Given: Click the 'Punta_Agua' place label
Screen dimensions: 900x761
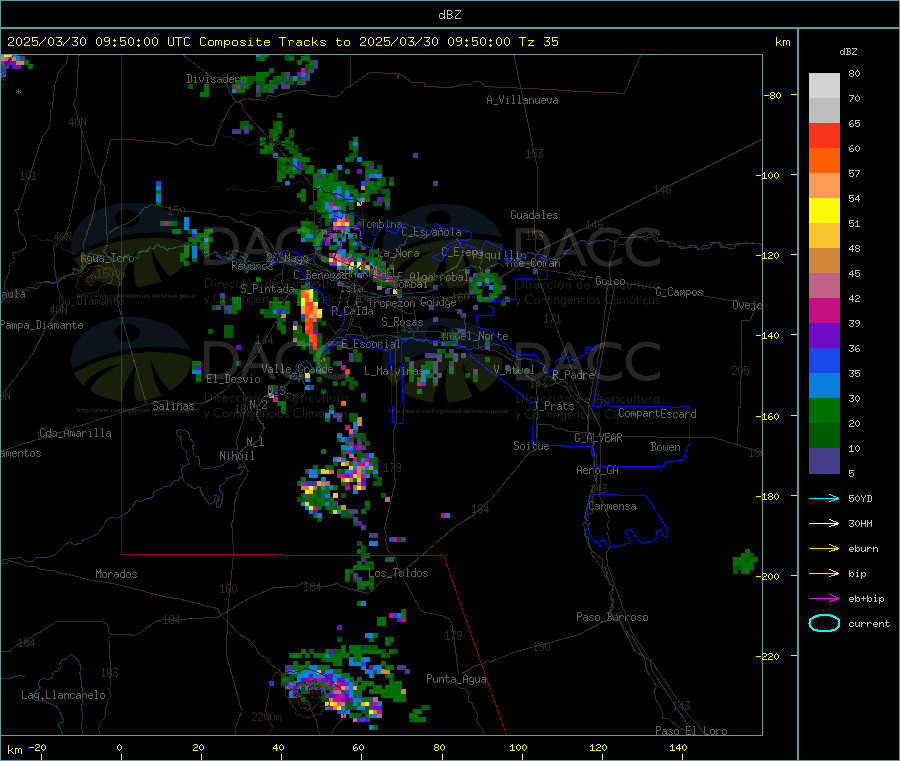Looking at the screenshot, I should click(456, 679).
